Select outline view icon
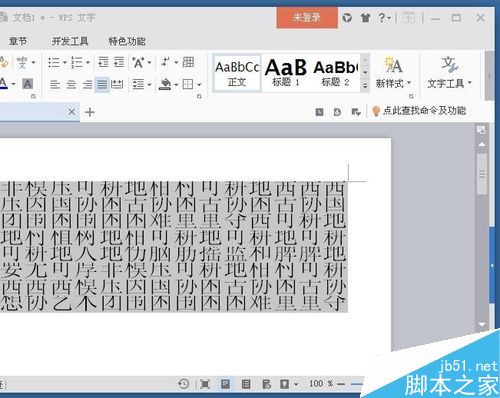The width and height of the screenshot is (500, 398). 246,384
